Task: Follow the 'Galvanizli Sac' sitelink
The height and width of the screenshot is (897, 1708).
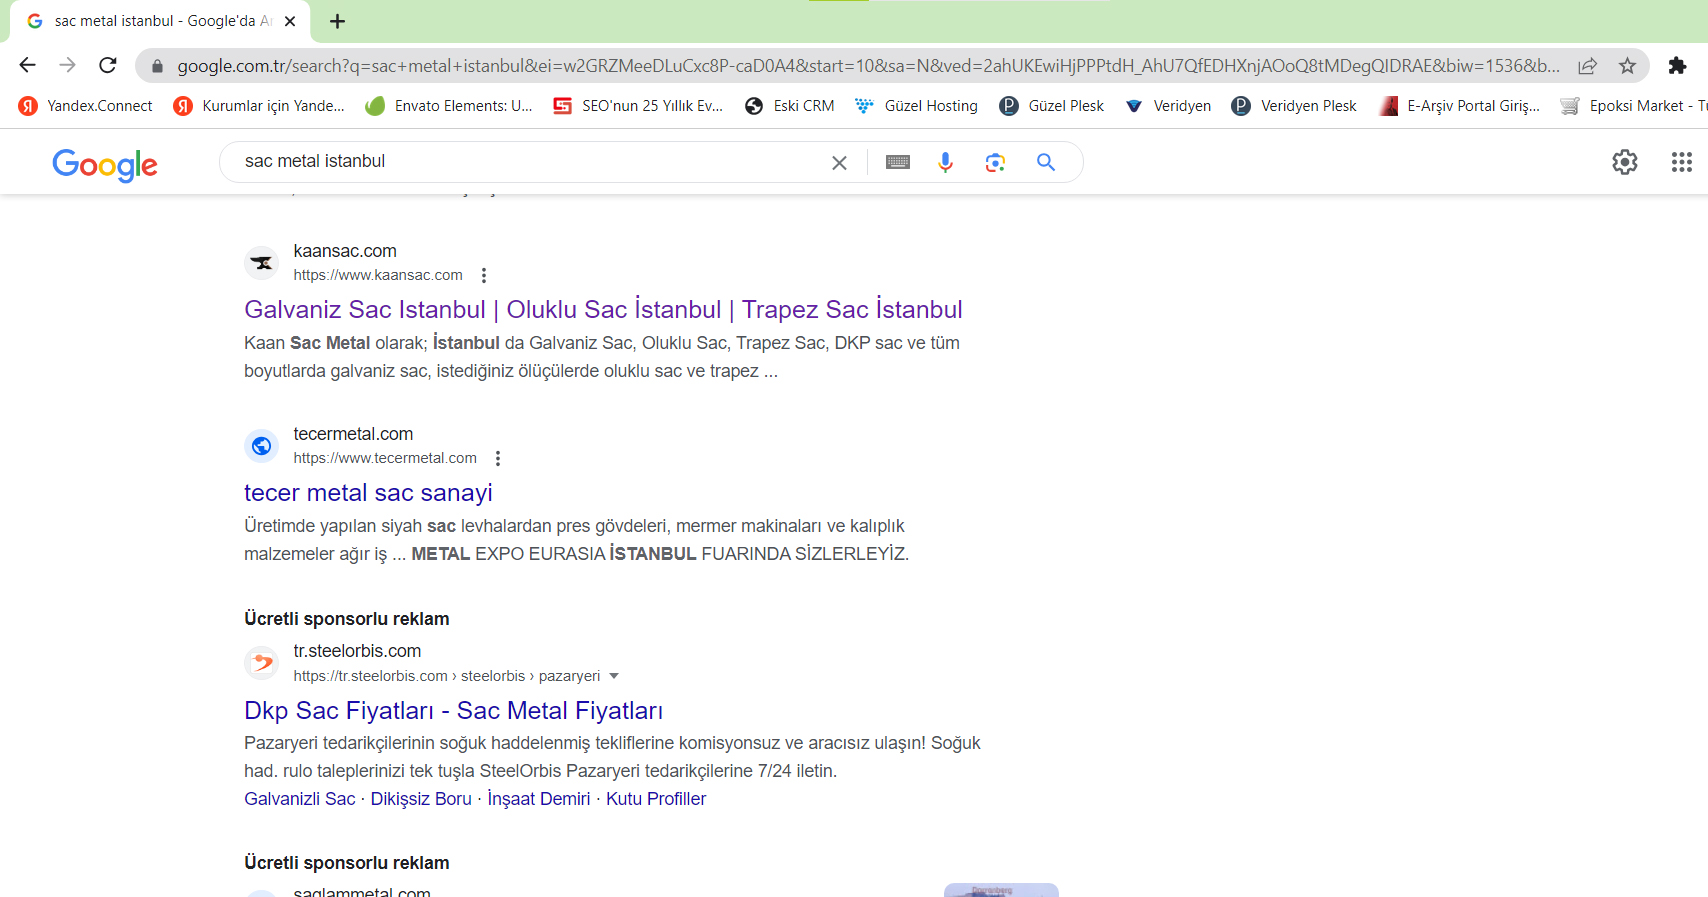Action: point(299,799)
